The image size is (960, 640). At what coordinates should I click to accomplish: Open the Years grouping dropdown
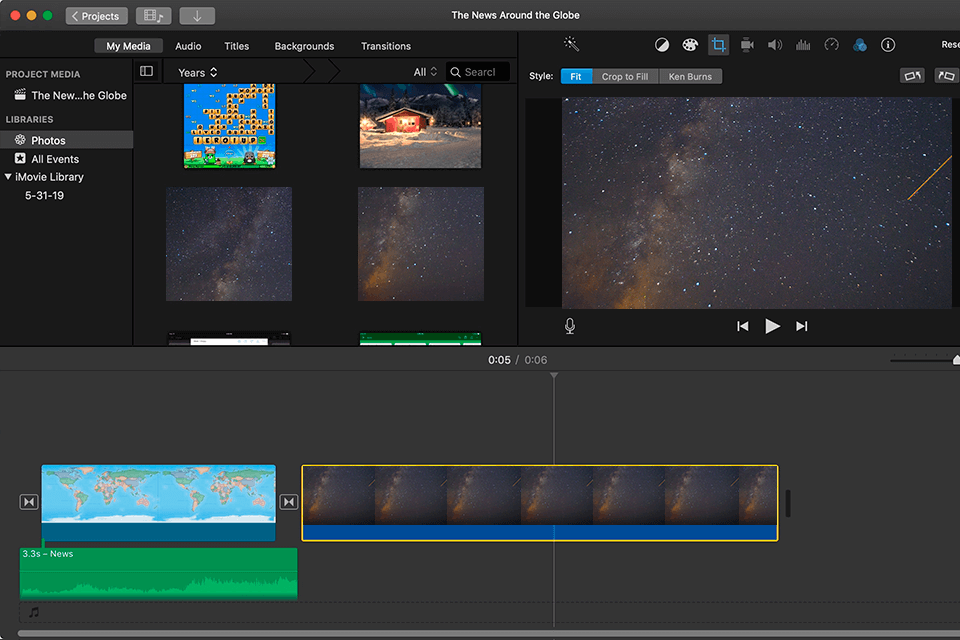pos(197,72)
